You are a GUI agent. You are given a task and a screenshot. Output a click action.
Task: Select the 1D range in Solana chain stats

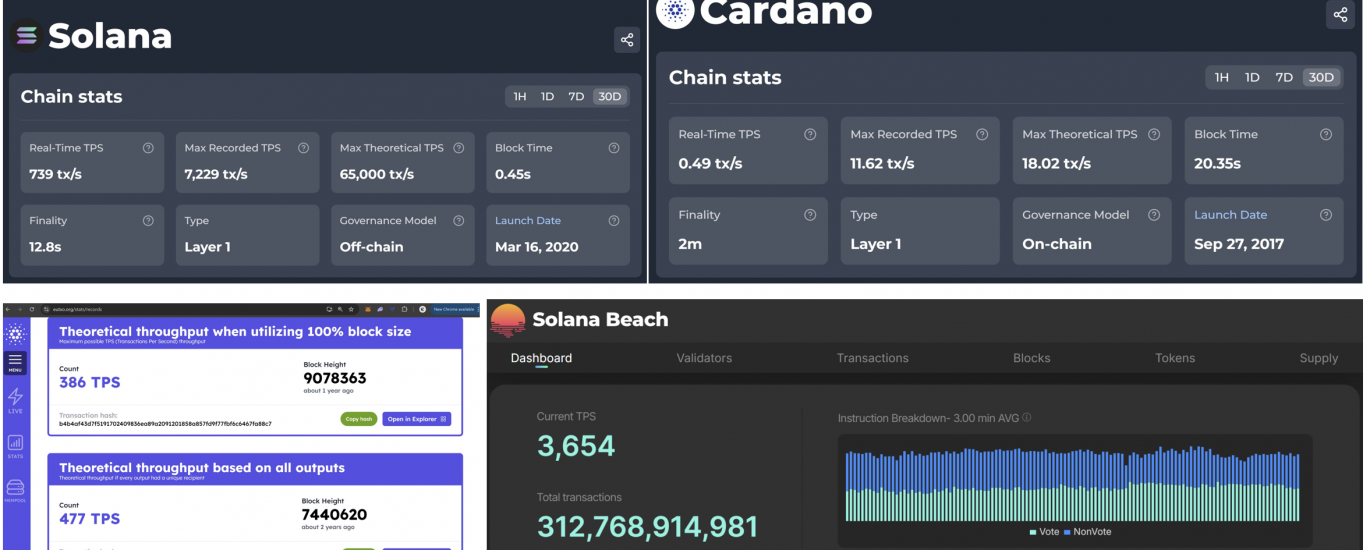[x=548, y=97]
